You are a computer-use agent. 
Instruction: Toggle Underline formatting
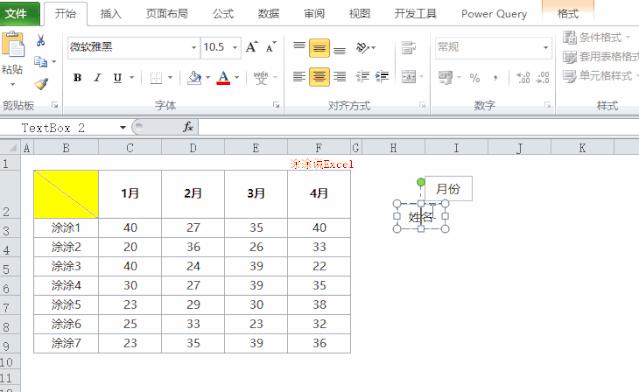pos(117,77)
